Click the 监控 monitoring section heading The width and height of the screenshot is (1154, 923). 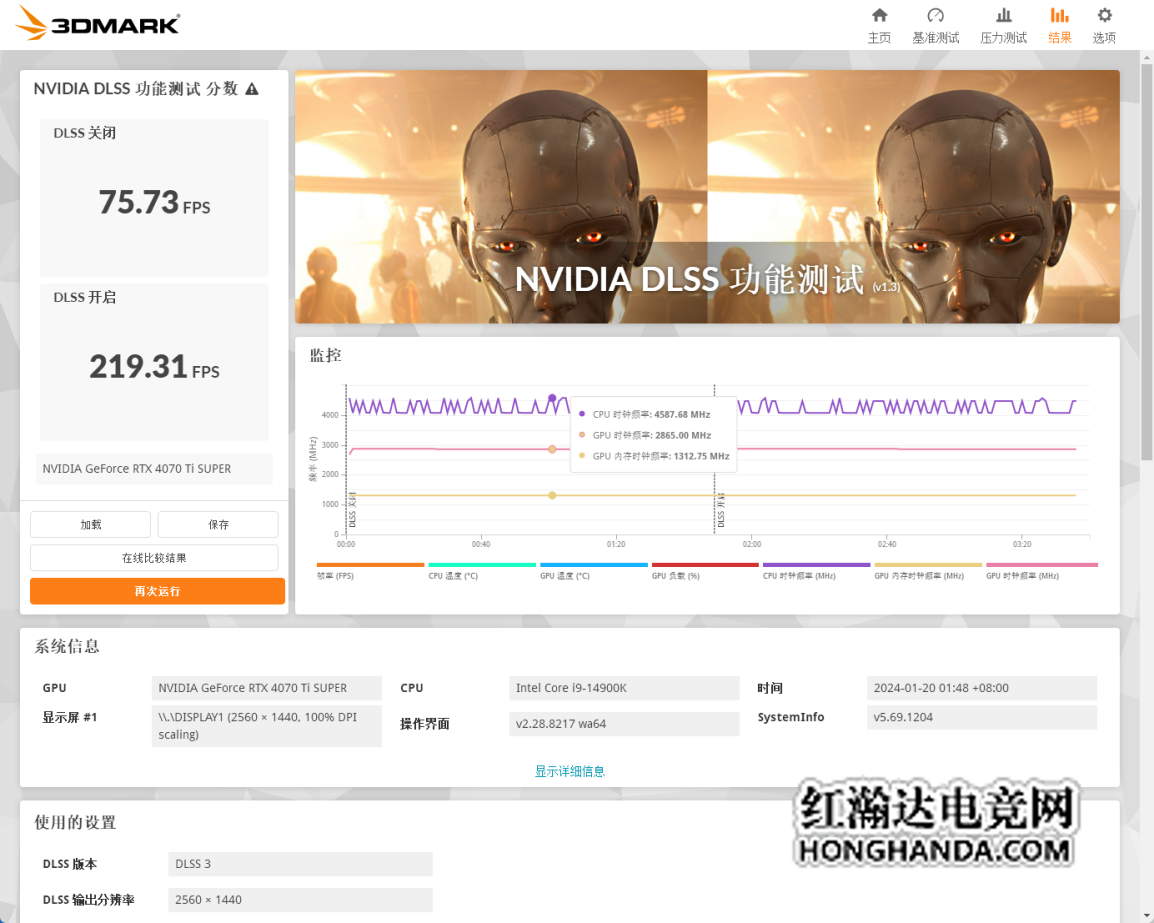click(x=325, y=356)
